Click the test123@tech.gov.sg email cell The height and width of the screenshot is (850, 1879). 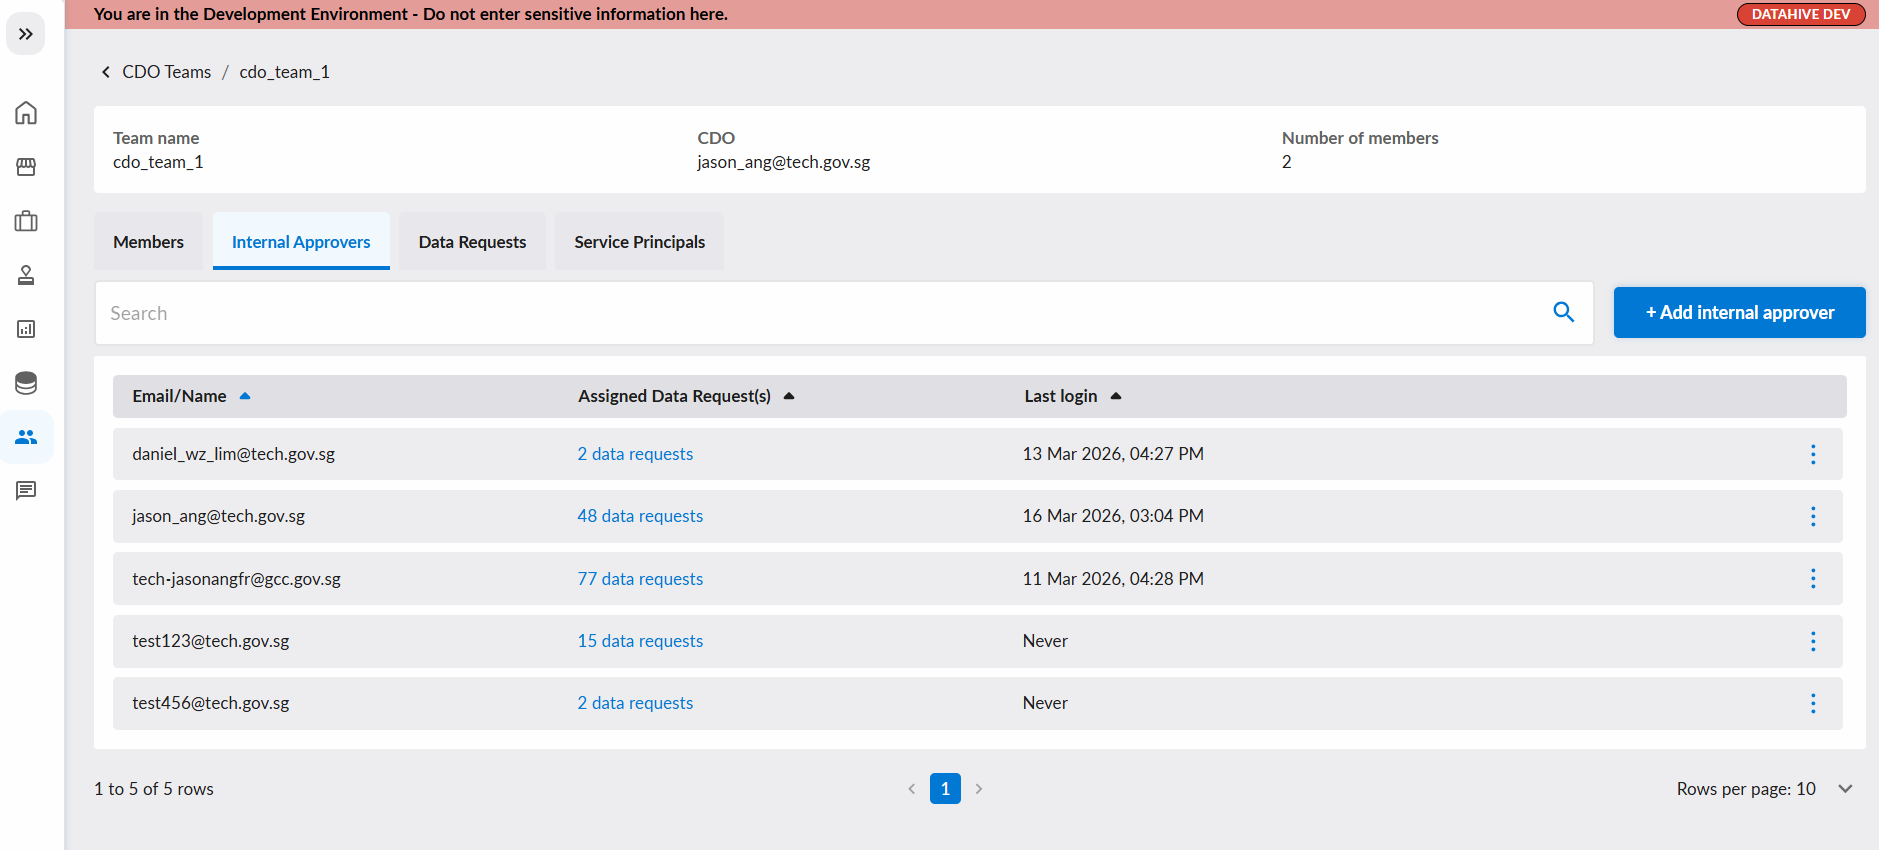[x=211, y=641]
